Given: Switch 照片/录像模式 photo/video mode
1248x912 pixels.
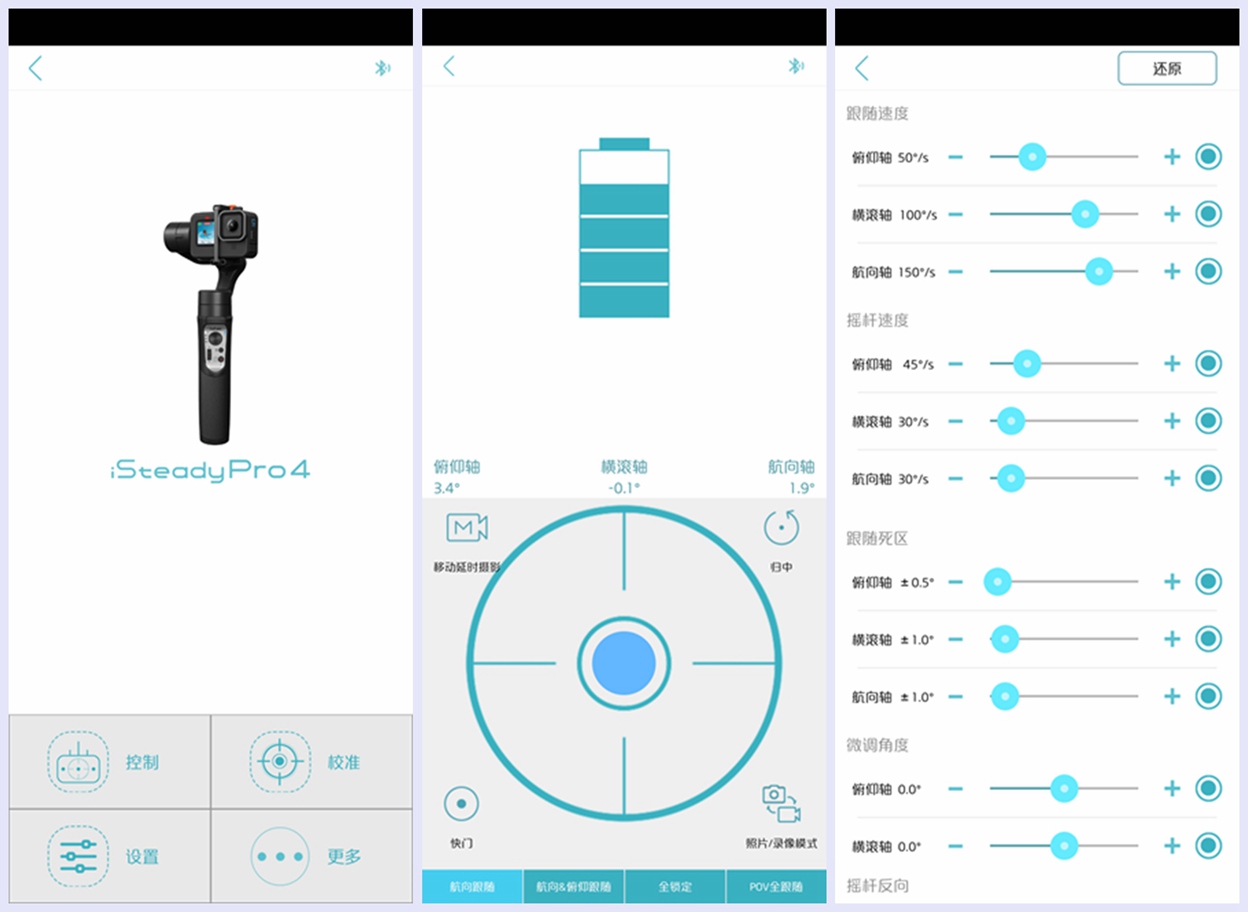Looking at the screenshot, I should click(781, 803).
